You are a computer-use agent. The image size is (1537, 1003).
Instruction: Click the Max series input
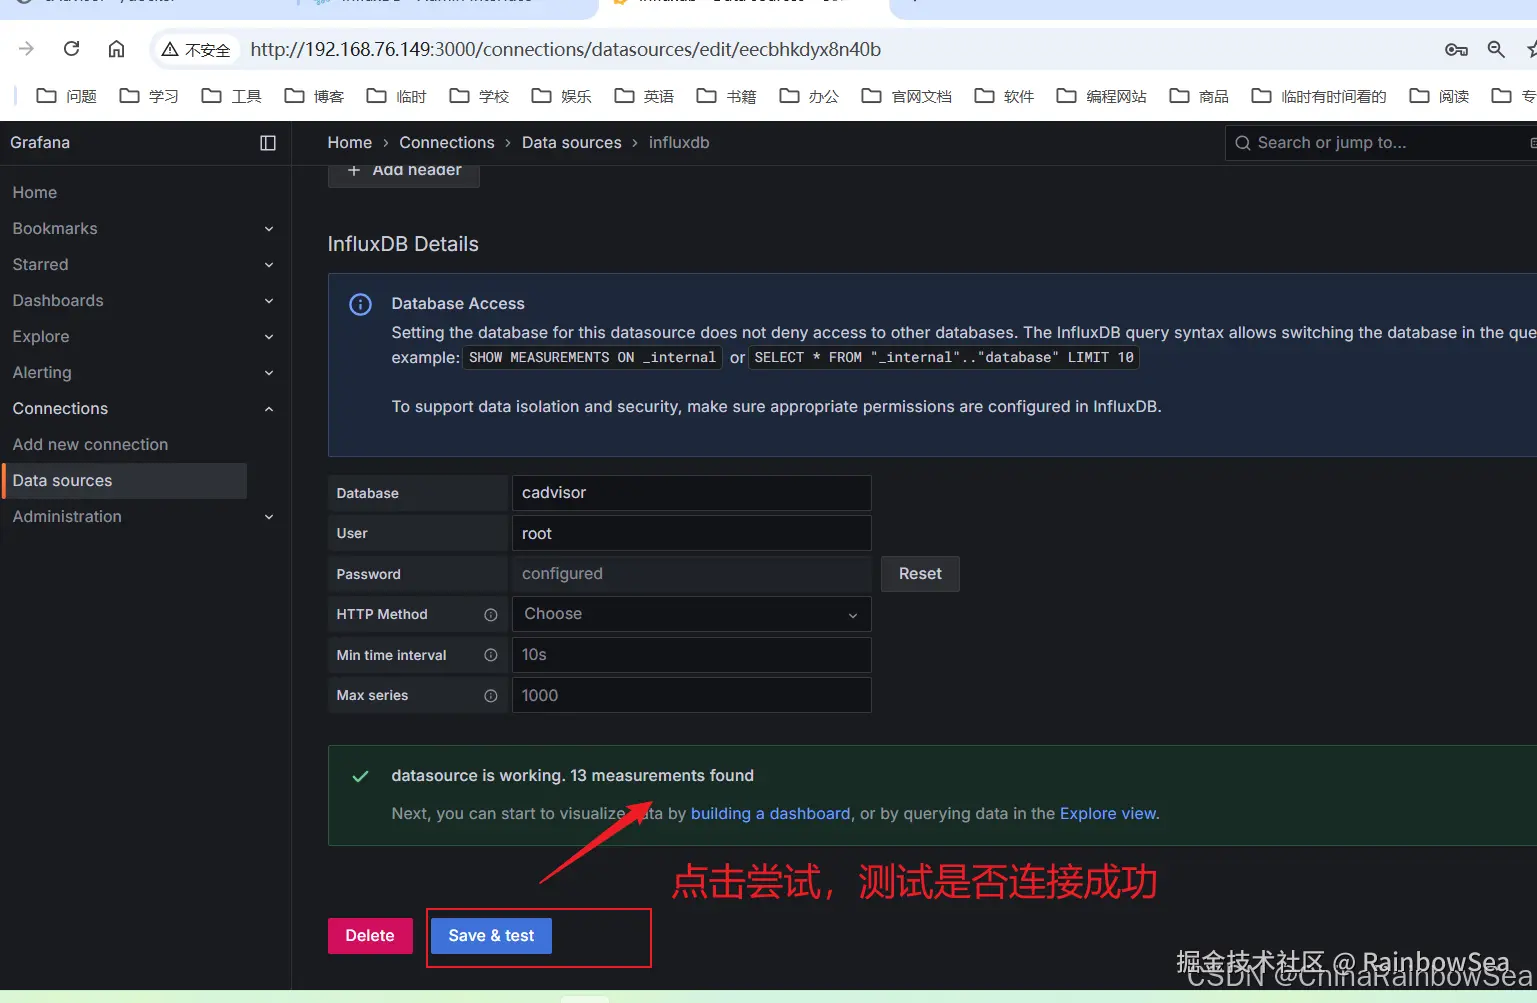691,695
